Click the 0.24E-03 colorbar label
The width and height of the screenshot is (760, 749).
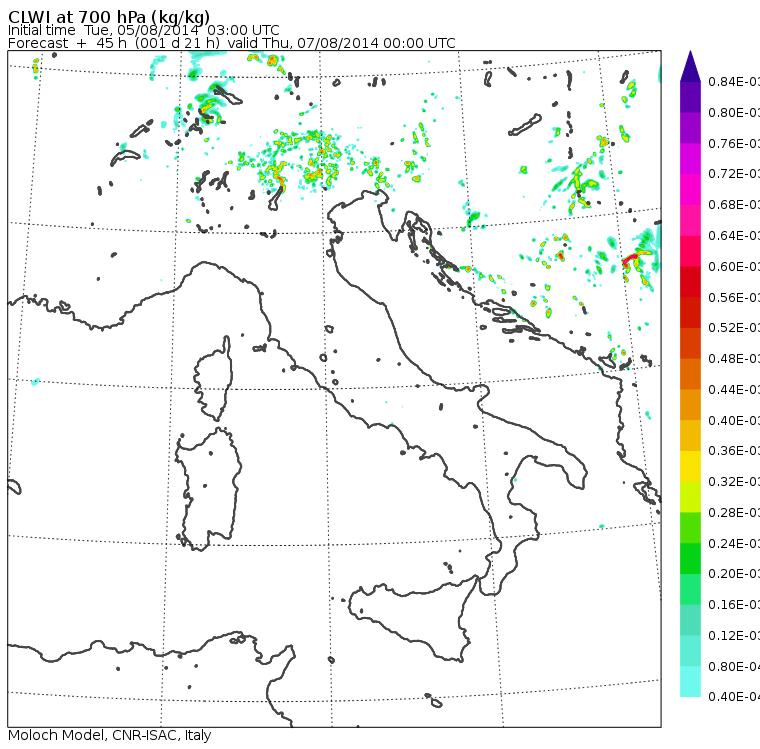[x=734, y=543]
